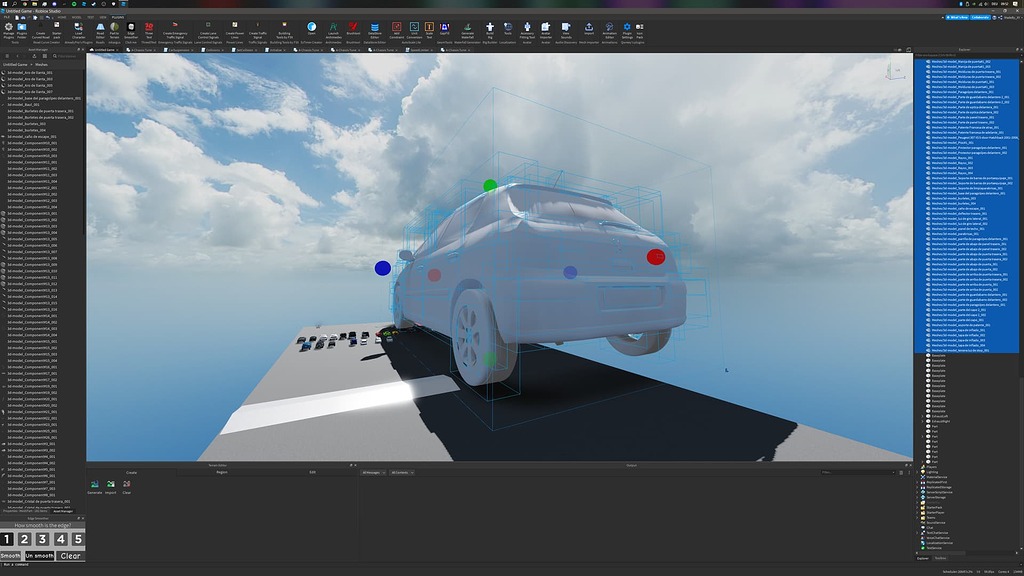The height and width of the screenshot is (576, 1024).
Task: Set edge smoothness level to 3
Action: pos(41,538)
